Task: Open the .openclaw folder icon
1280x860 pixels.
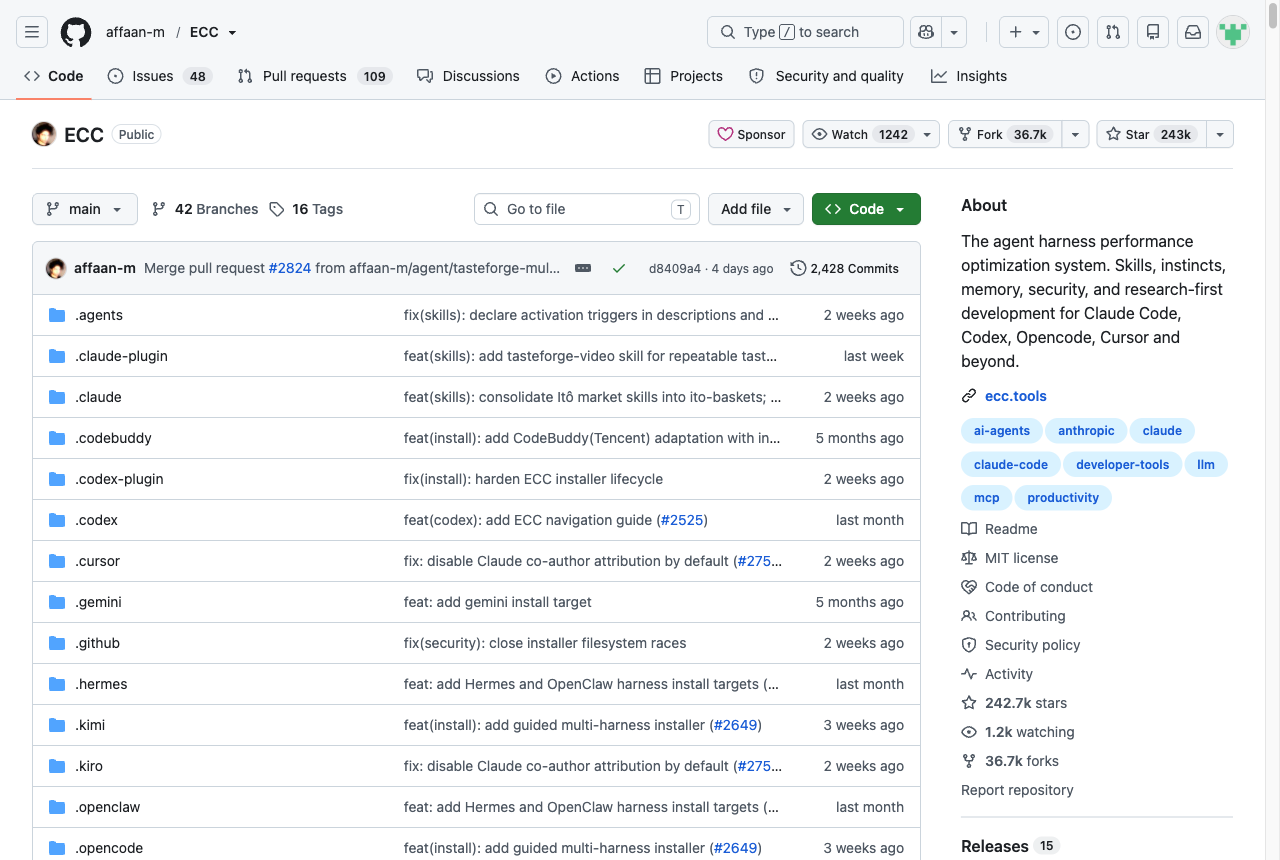Action: 57,807
